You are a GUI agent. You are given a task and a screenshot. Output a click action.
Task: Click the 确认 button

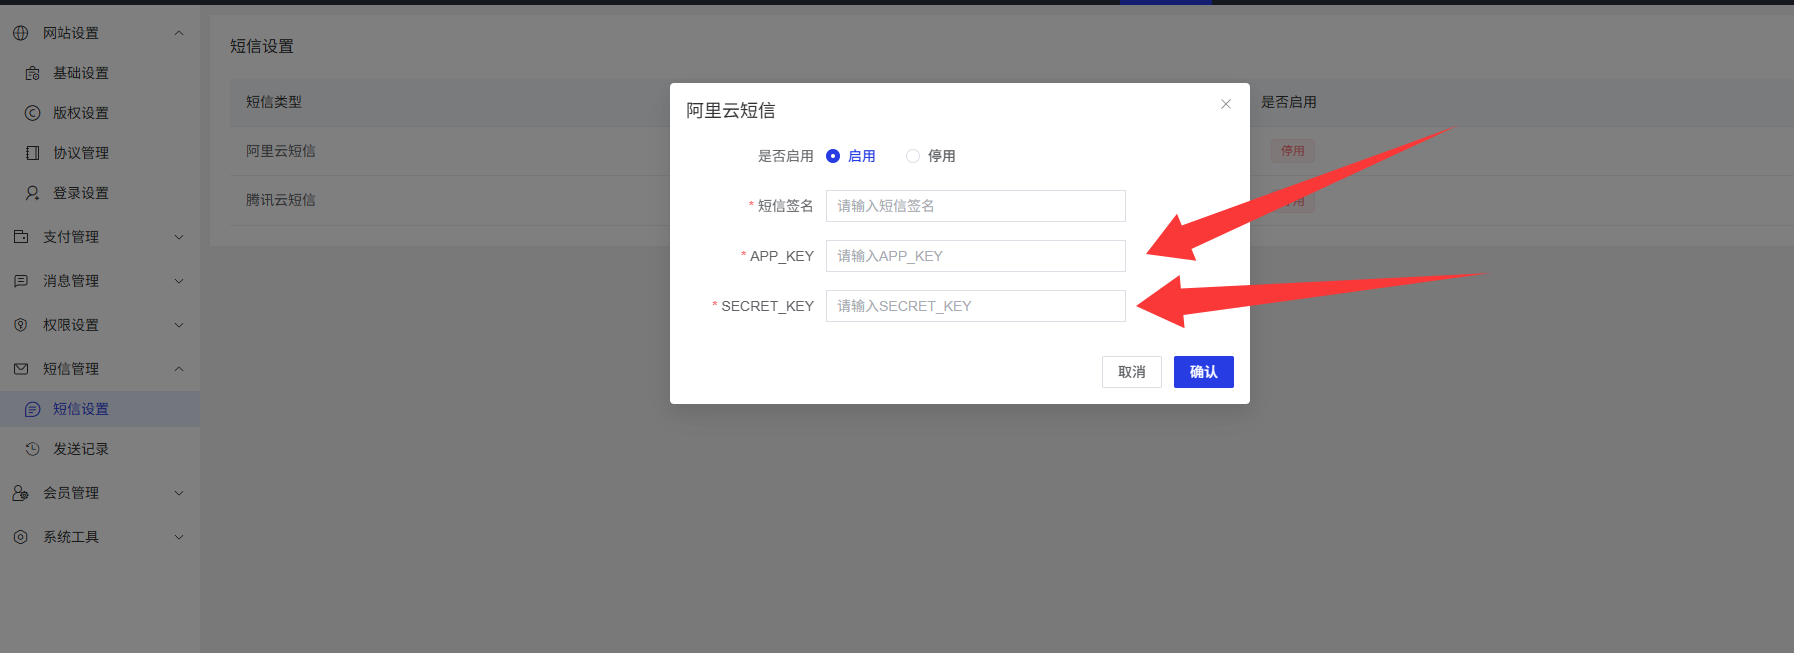(1204, 372)
